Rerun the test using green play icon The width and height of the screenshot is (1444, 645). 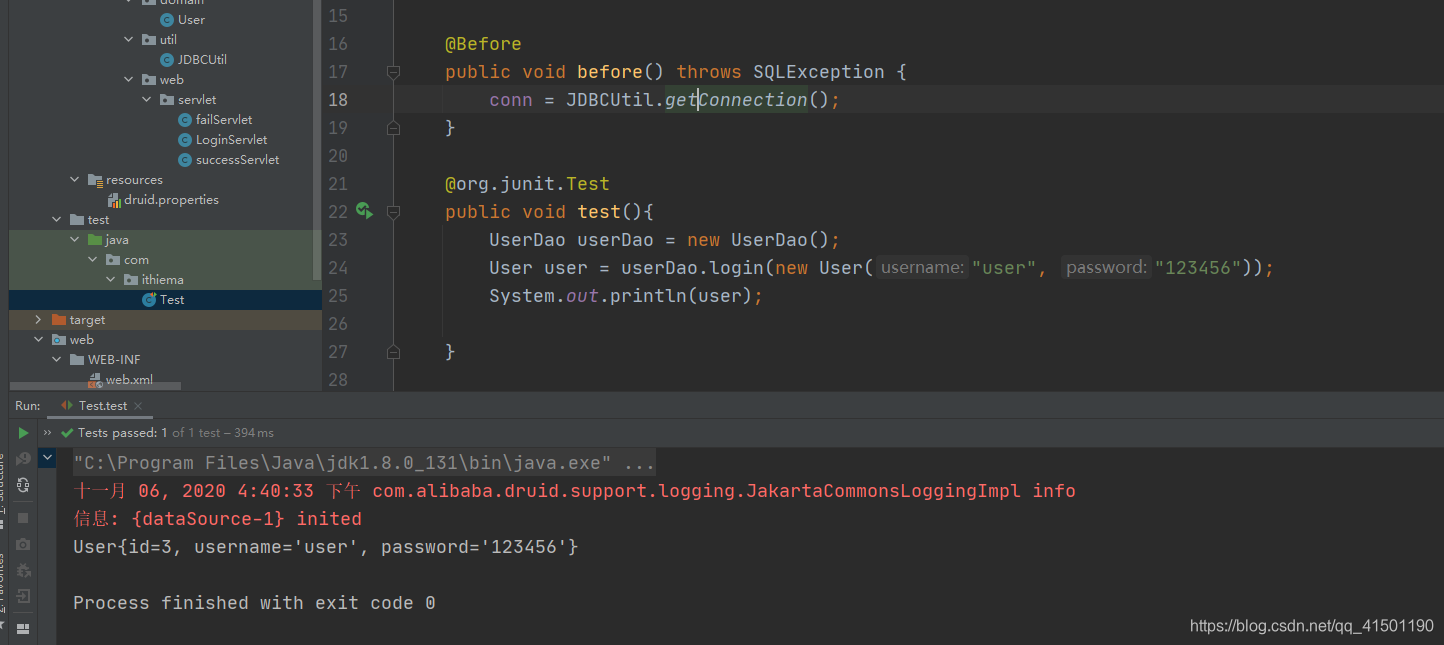(22, 432)
